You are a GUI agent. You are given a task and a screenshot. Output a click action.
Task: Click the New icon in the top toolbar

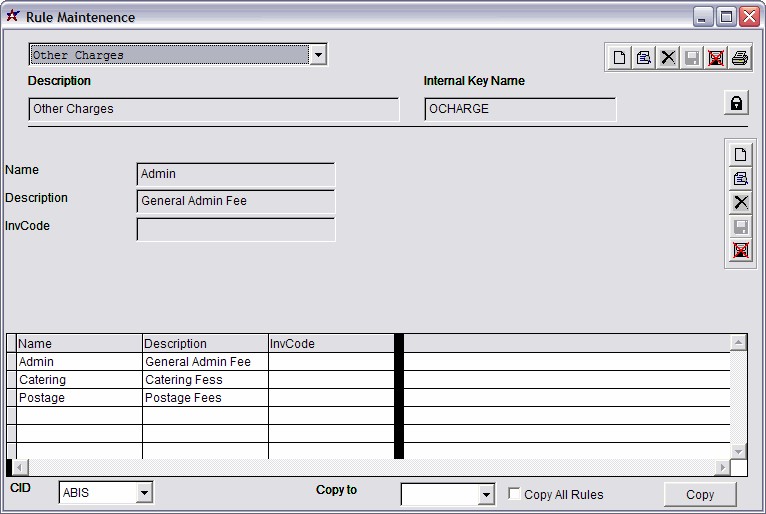pyautogui.click(x=620, y=58)
